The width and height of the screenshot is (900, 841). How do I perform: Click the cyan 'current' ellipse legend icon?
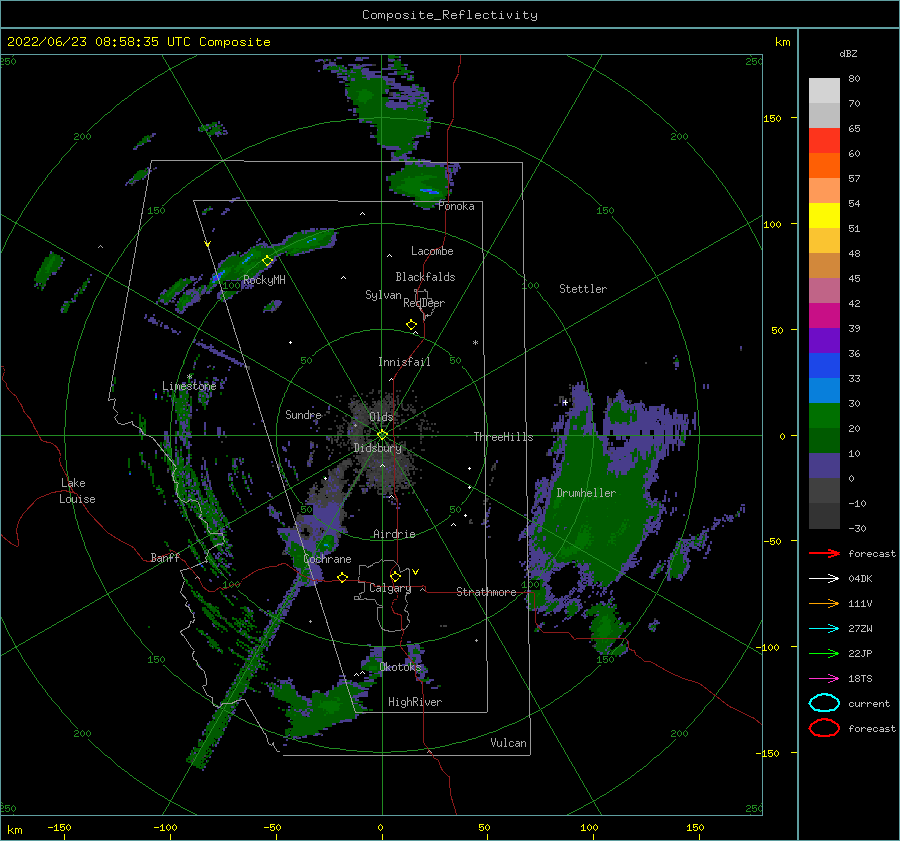click(x=824, y=703)
